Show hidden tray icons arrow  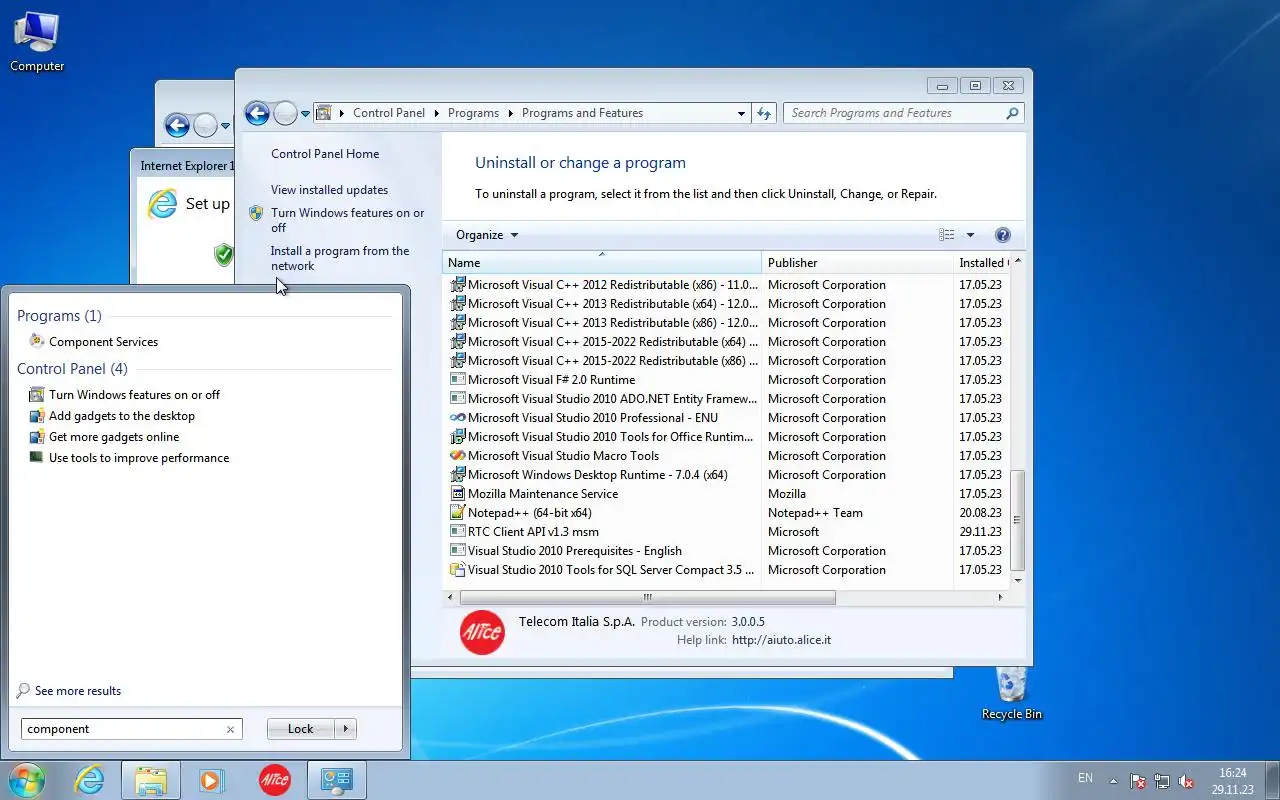point(1113,781)
